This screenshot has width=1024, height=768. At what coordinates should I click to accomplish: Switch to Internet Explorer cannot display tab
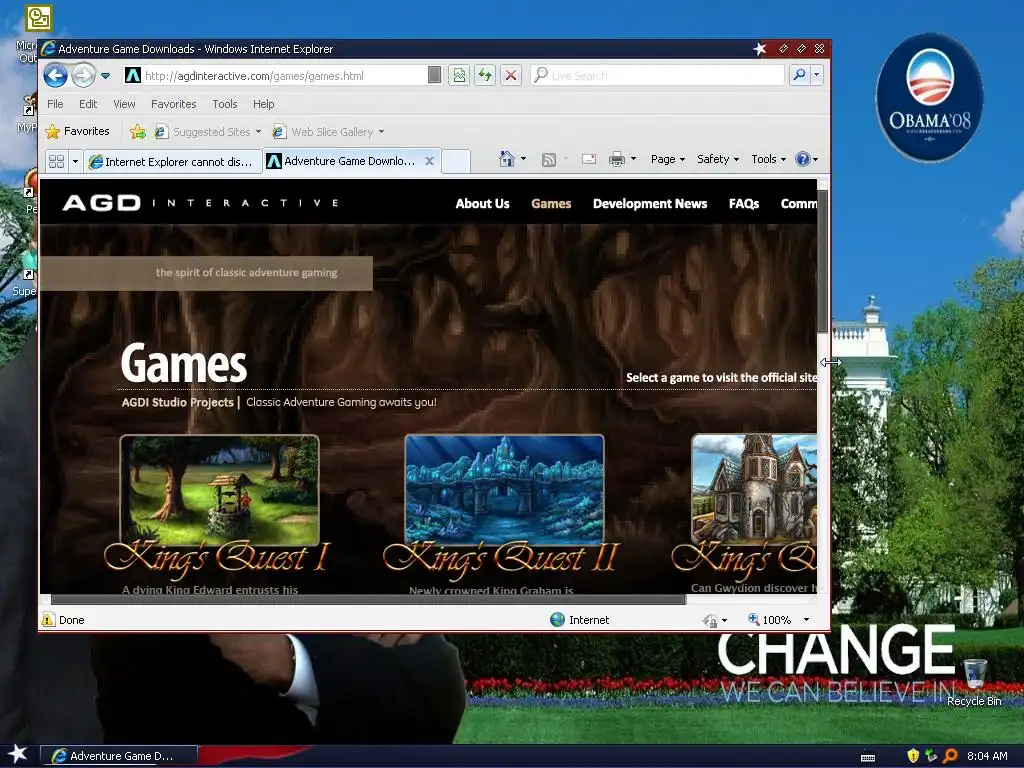pos(173,161)
